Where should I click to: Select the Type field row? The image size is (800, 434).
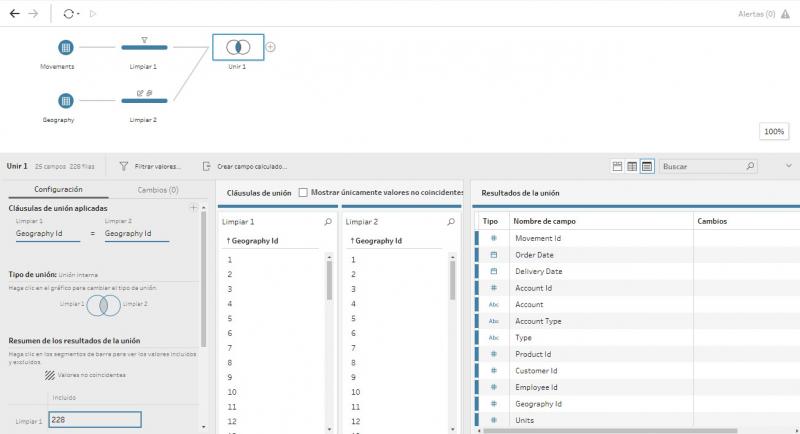637,338
